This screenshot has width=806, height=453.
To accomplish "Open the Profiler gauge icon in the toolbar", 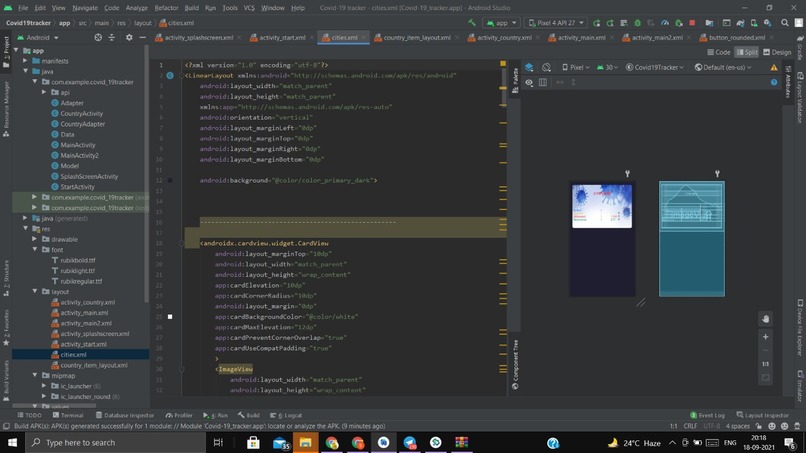I will [665, 23].
